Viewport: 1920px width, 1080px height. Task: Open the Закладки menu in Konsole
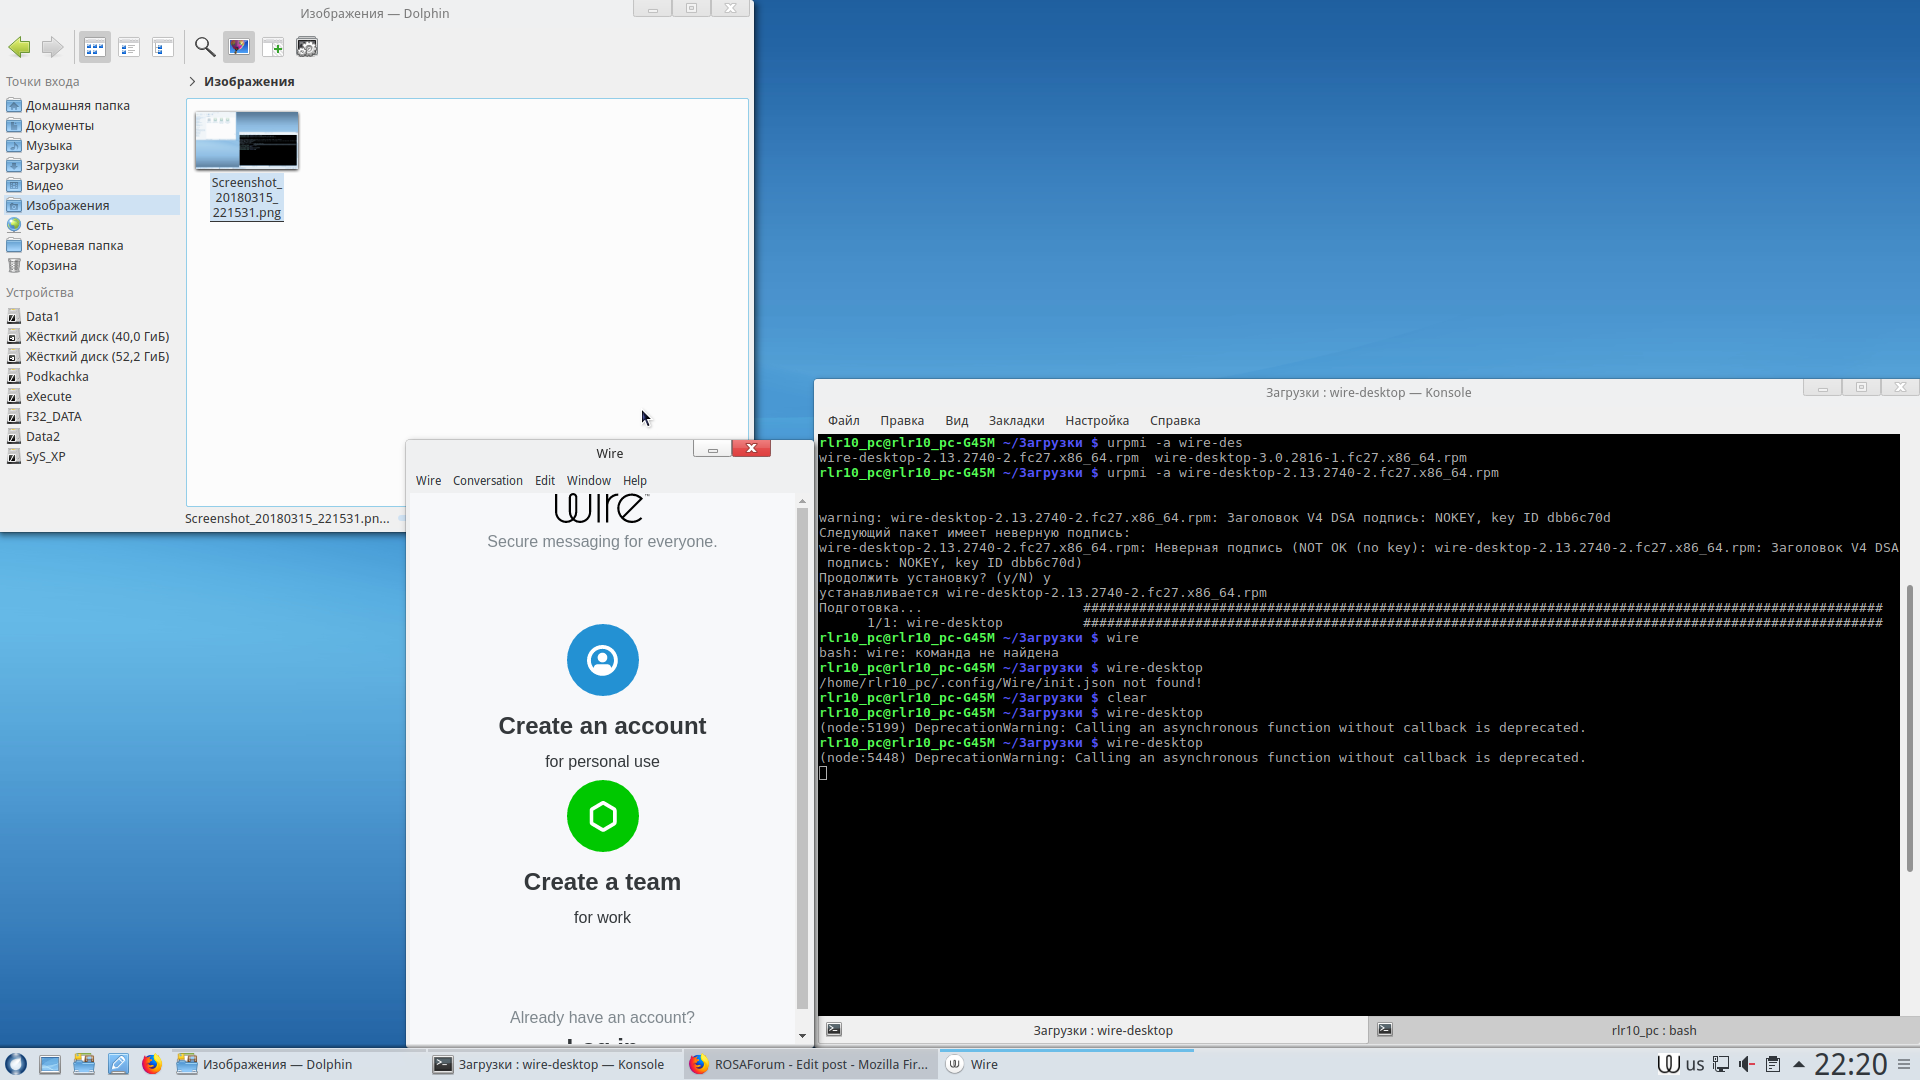click(x=1016, y=421)
